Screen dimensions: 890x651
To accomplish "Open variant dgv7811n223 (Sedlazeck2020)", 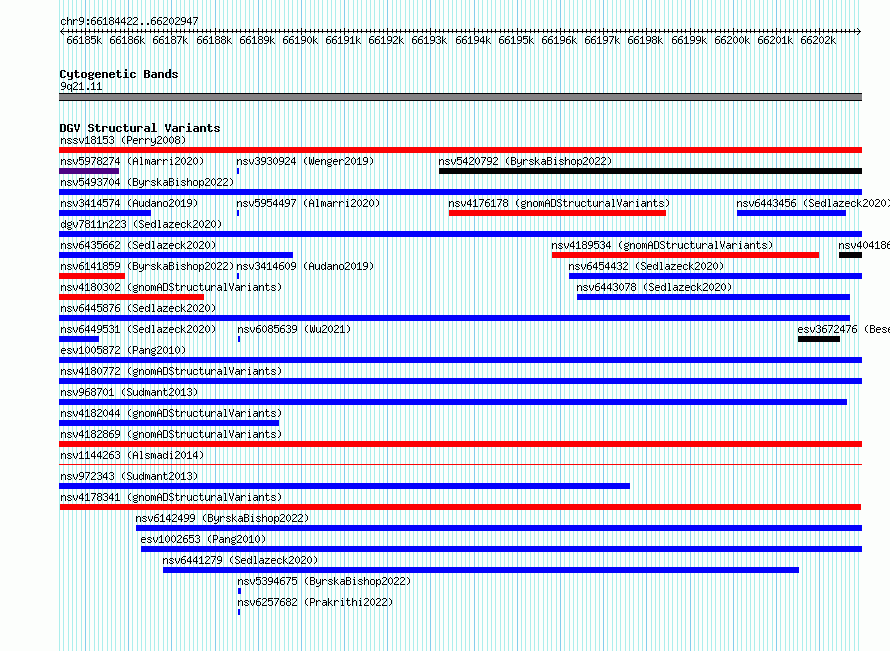I will tap(141, 224).
